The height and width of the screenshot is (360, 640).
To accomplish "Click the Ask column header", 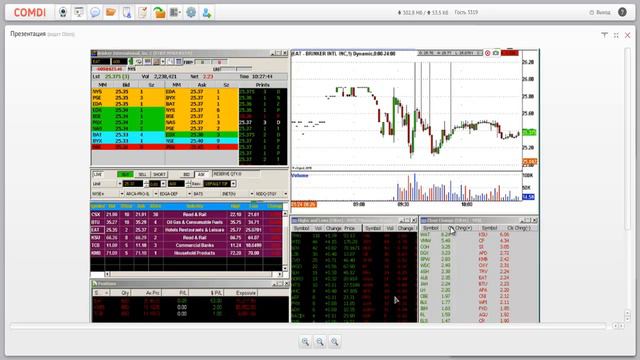I will point(202,85).
